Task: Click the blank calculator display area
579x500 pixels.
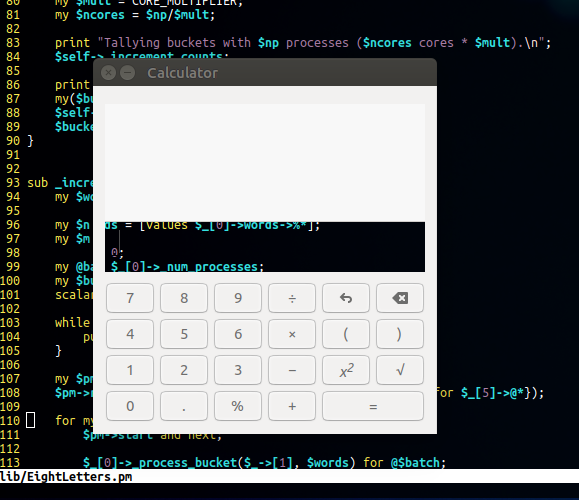Action: 265,162
